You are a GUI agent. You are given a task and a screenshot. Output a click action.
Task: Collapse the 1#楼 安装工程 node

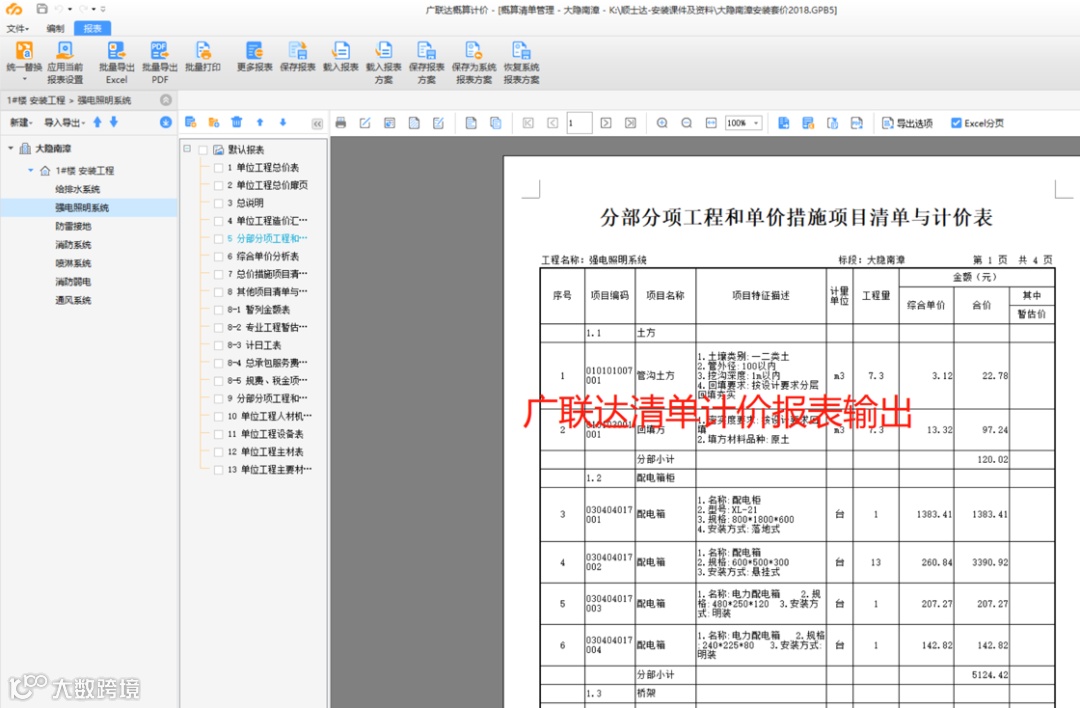point(30,170)
